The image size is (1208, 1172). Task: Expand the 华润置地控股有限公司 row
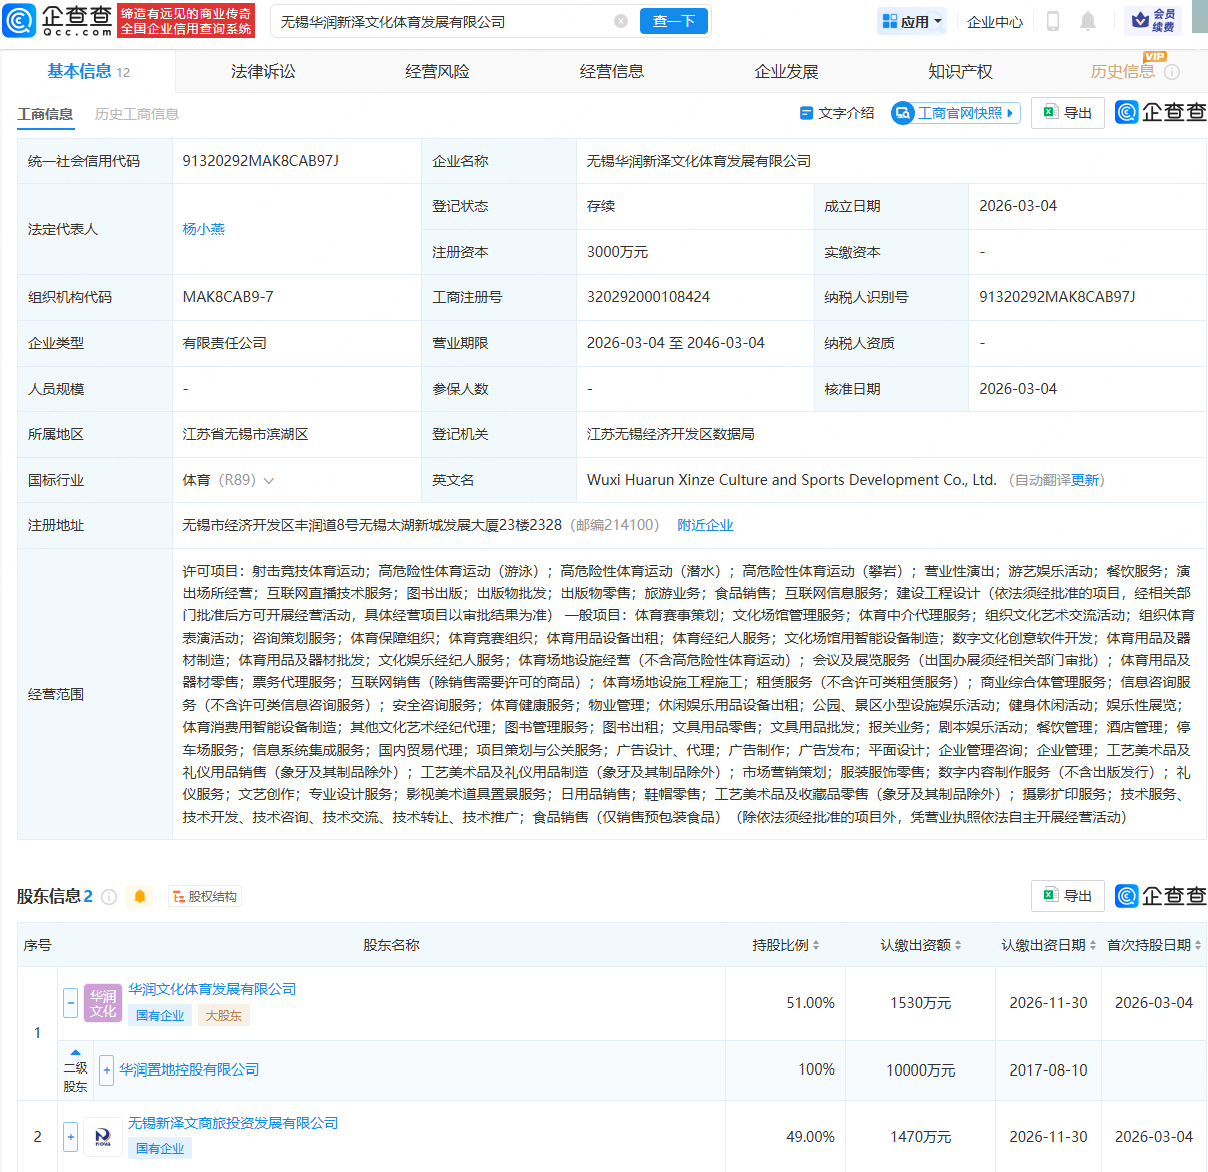tap(107, 1070)
